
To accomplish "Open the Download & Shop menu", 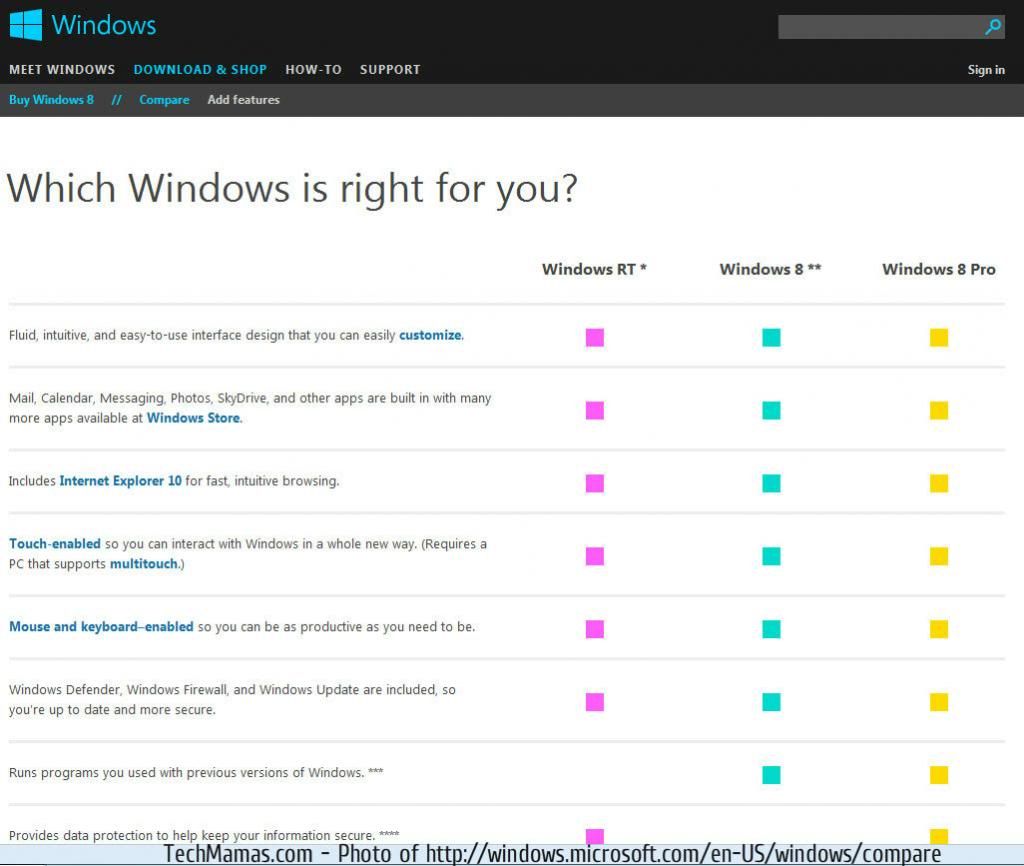I will point(200,70).
